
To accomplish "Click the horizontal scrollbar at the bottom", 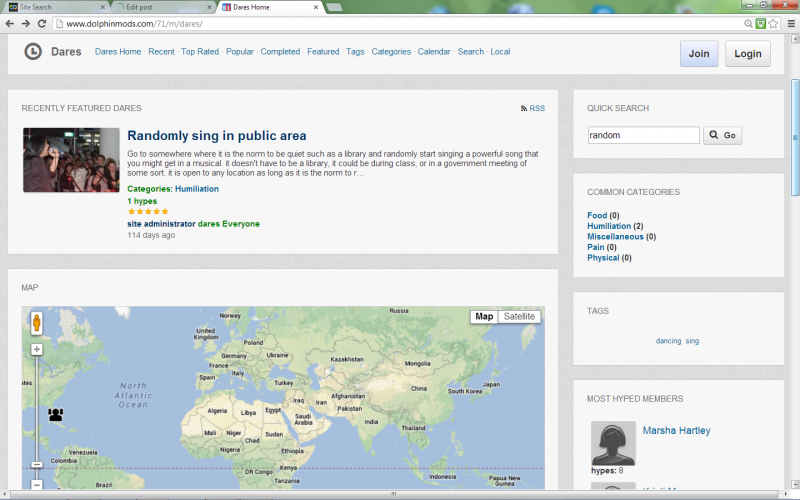I will pyautogui.click(x=393, y=494).
